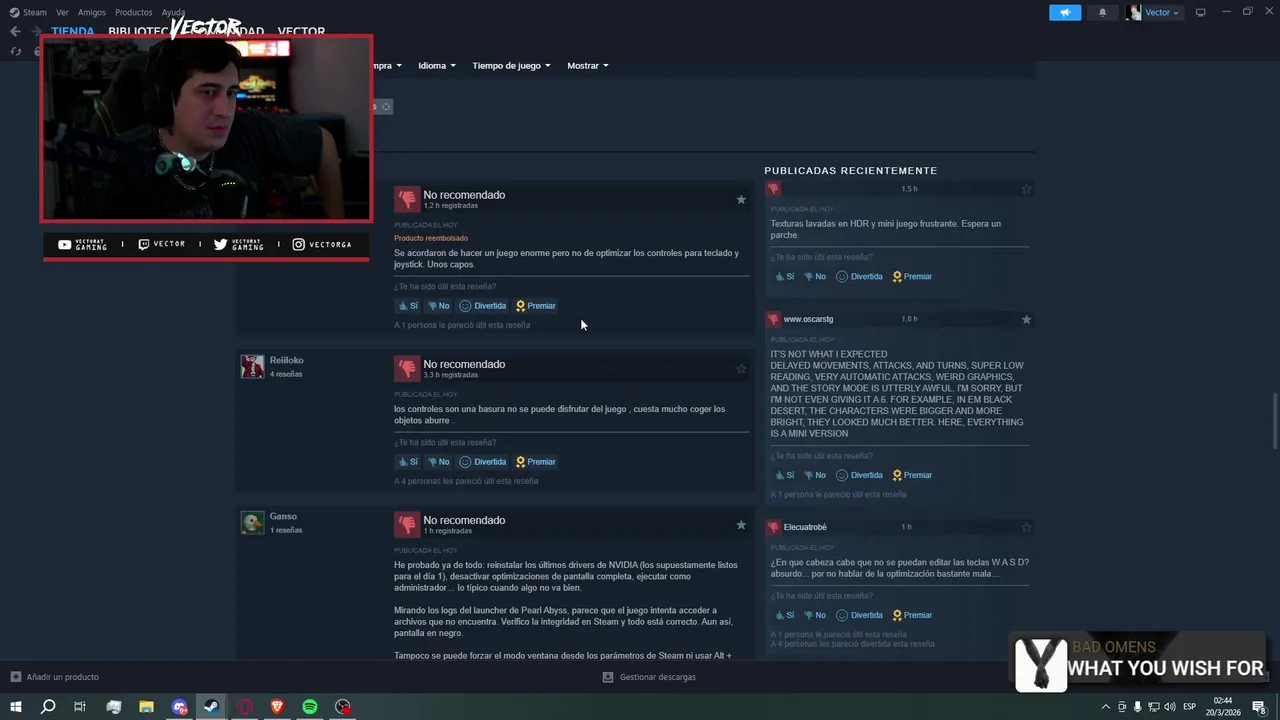Open File Explorer from the taskbar

(x=146, y=707)
